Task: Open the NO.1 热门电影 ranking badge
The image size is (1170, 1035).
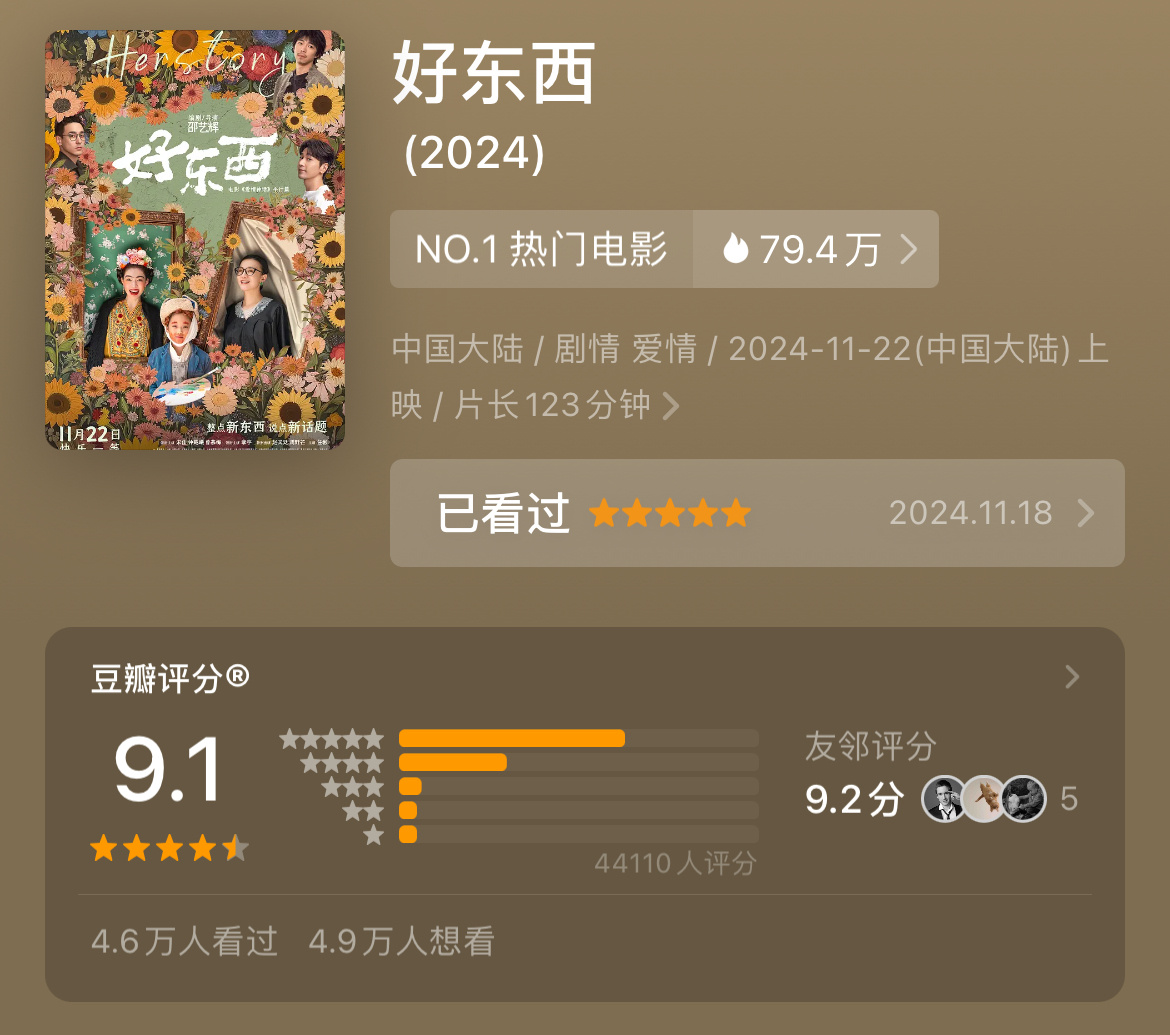Action: click(x=541, y=248)
